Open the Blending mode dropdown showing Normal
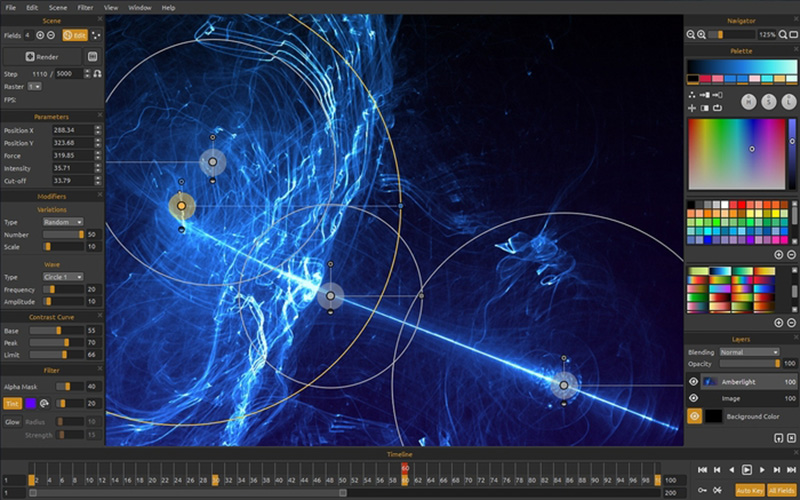 [x=749, y=352]
